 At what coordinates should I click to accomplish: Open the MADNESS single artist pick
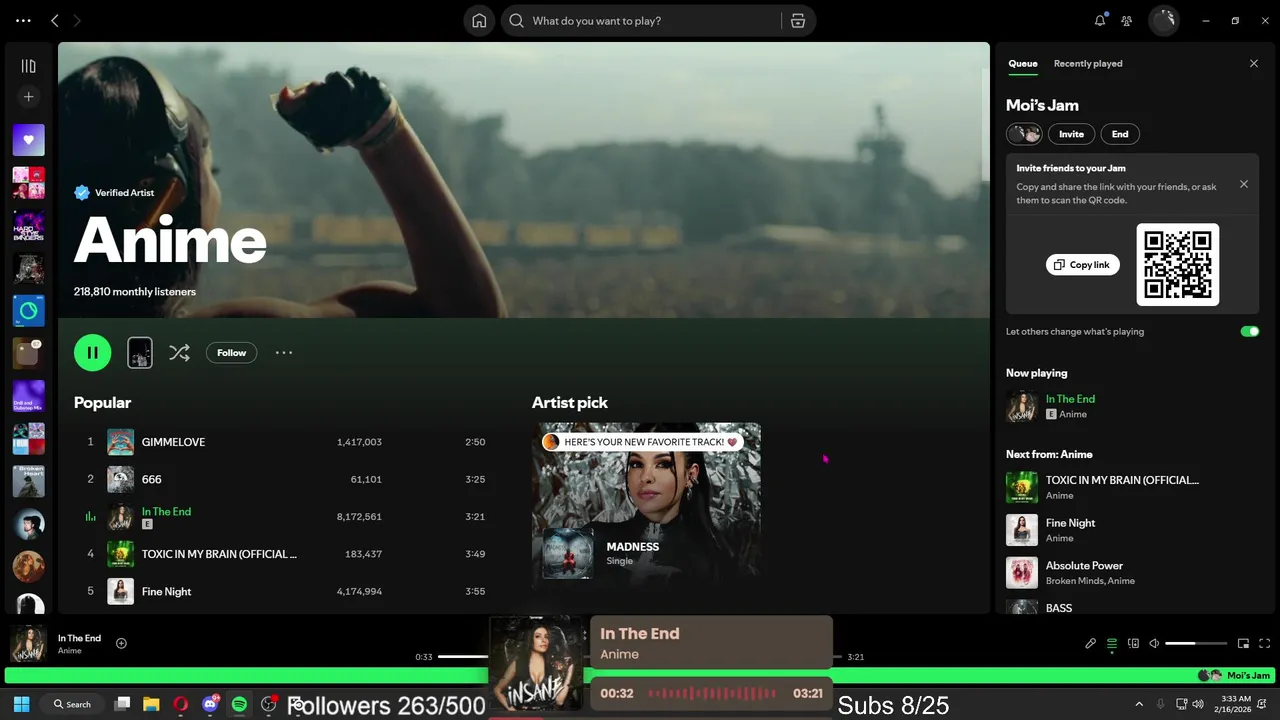[x=646, y=502]
